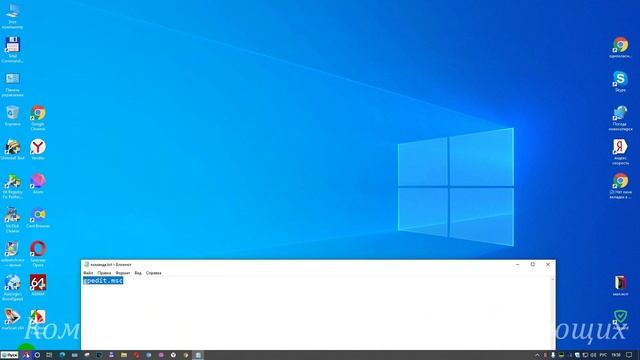The height and width of the screenshot is (360, 640).
Task: Open notification center icon
Action: (629, 355)
